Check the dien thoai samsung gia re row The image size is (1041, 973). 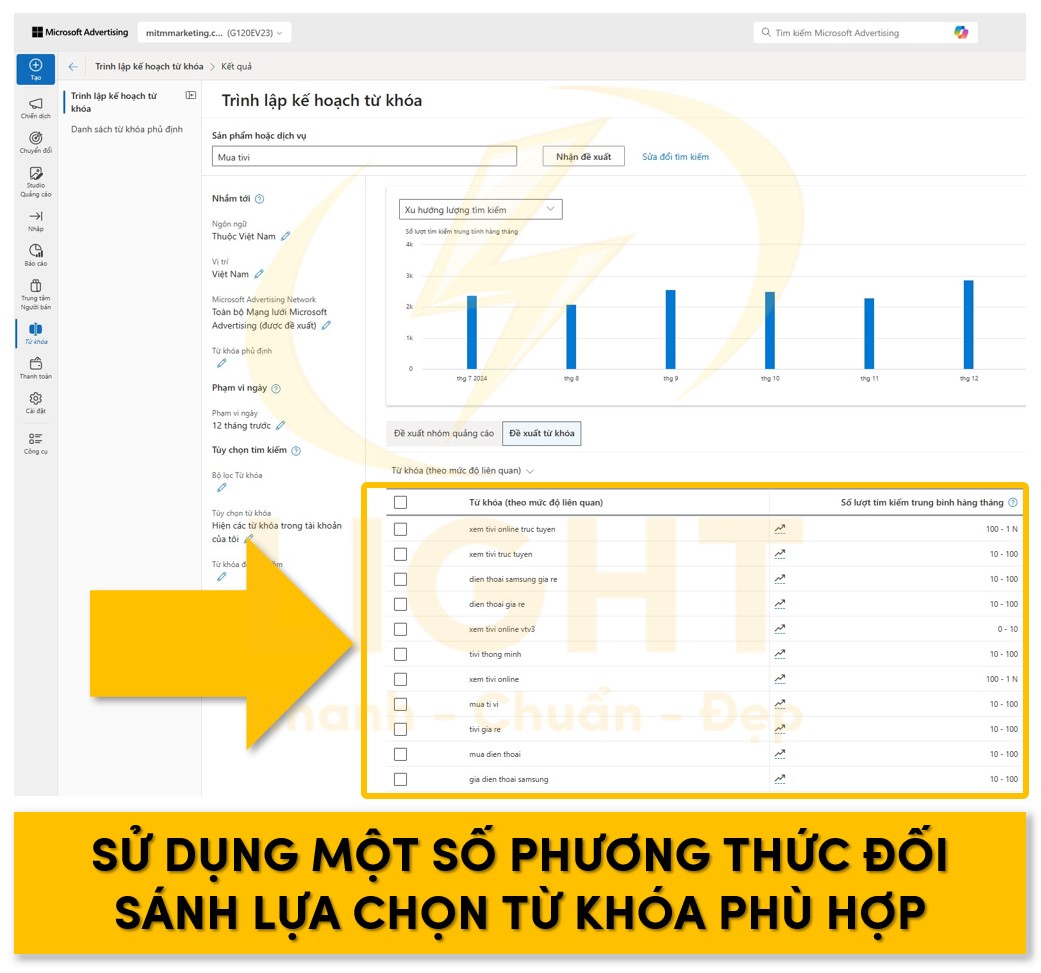point(400,579)
